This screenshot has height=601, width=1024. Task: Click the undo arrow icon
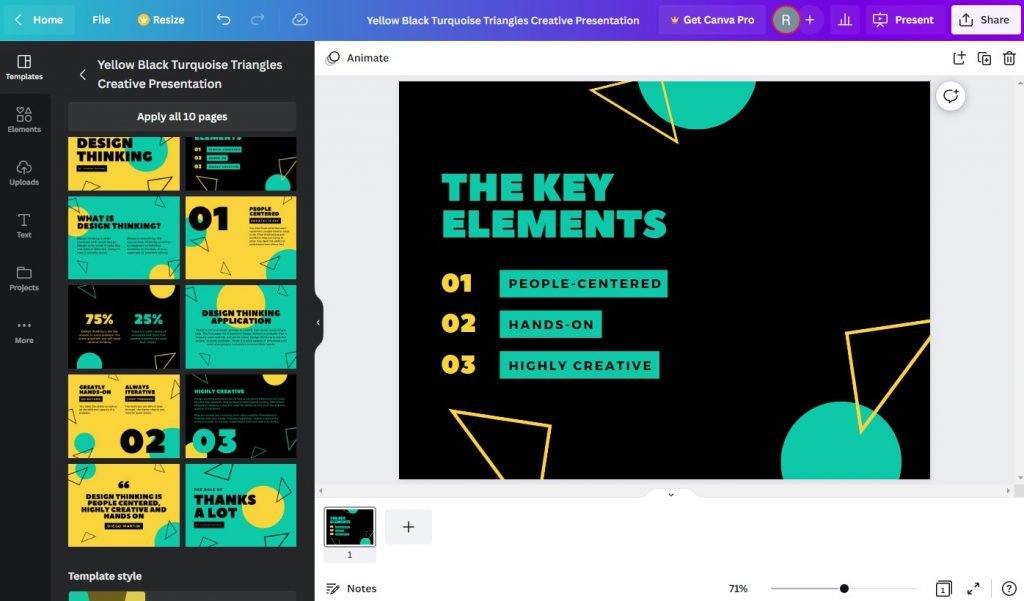click(x=223, y=20)
